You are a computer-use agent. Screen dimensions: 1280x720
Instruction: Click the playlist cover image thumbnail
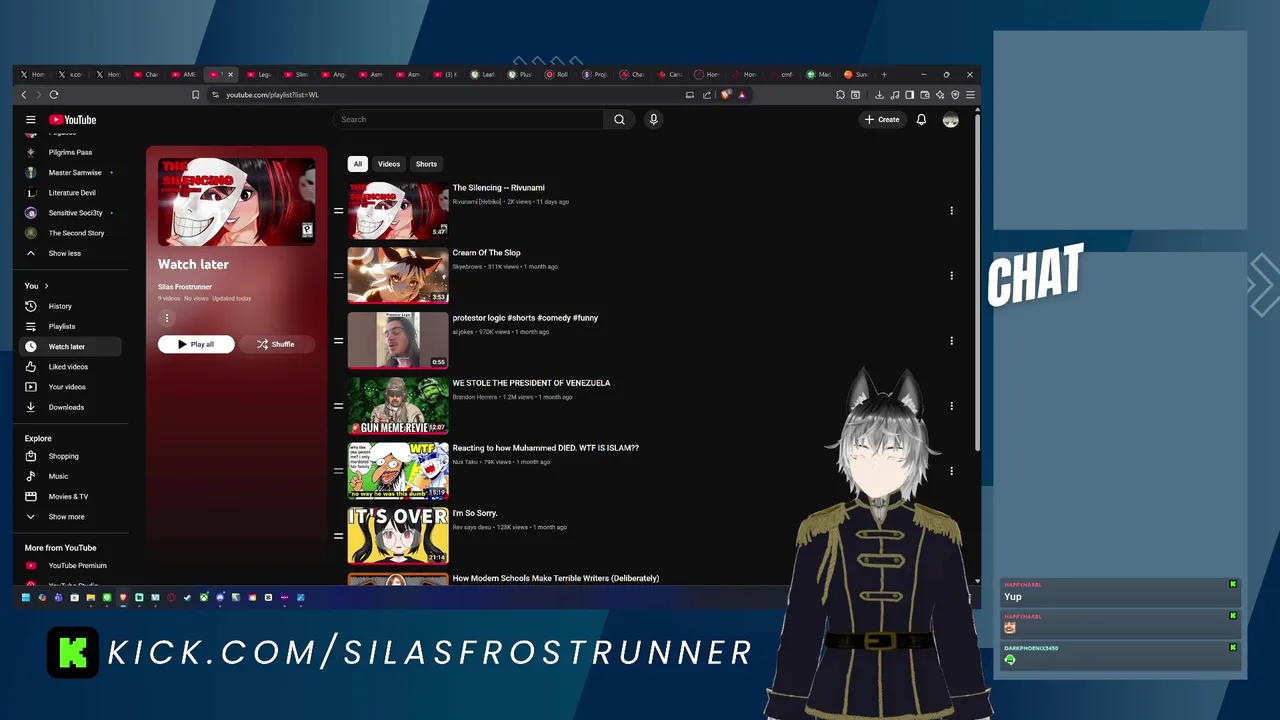(x=236, y=202)
